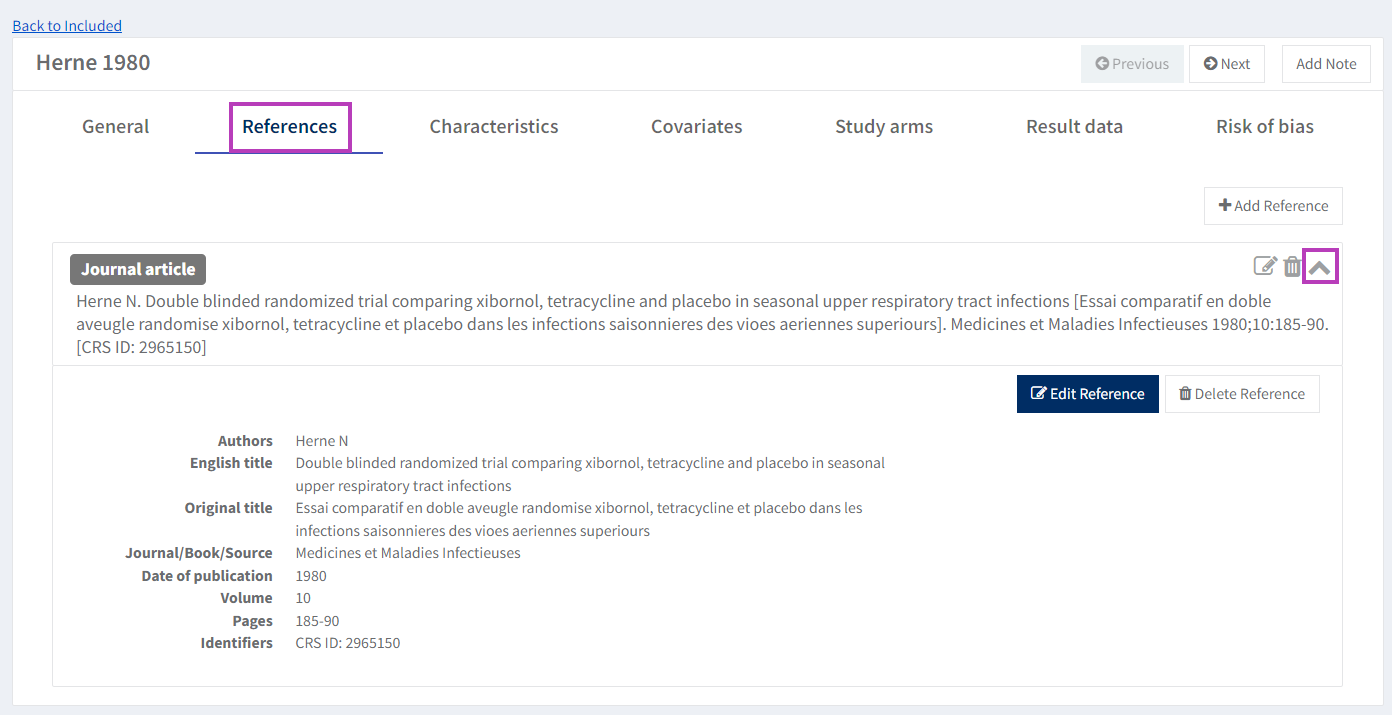This screenshot has width=1392, height=715.
Task: Click the Journal article badge
Action: click(x=138, y=269)
